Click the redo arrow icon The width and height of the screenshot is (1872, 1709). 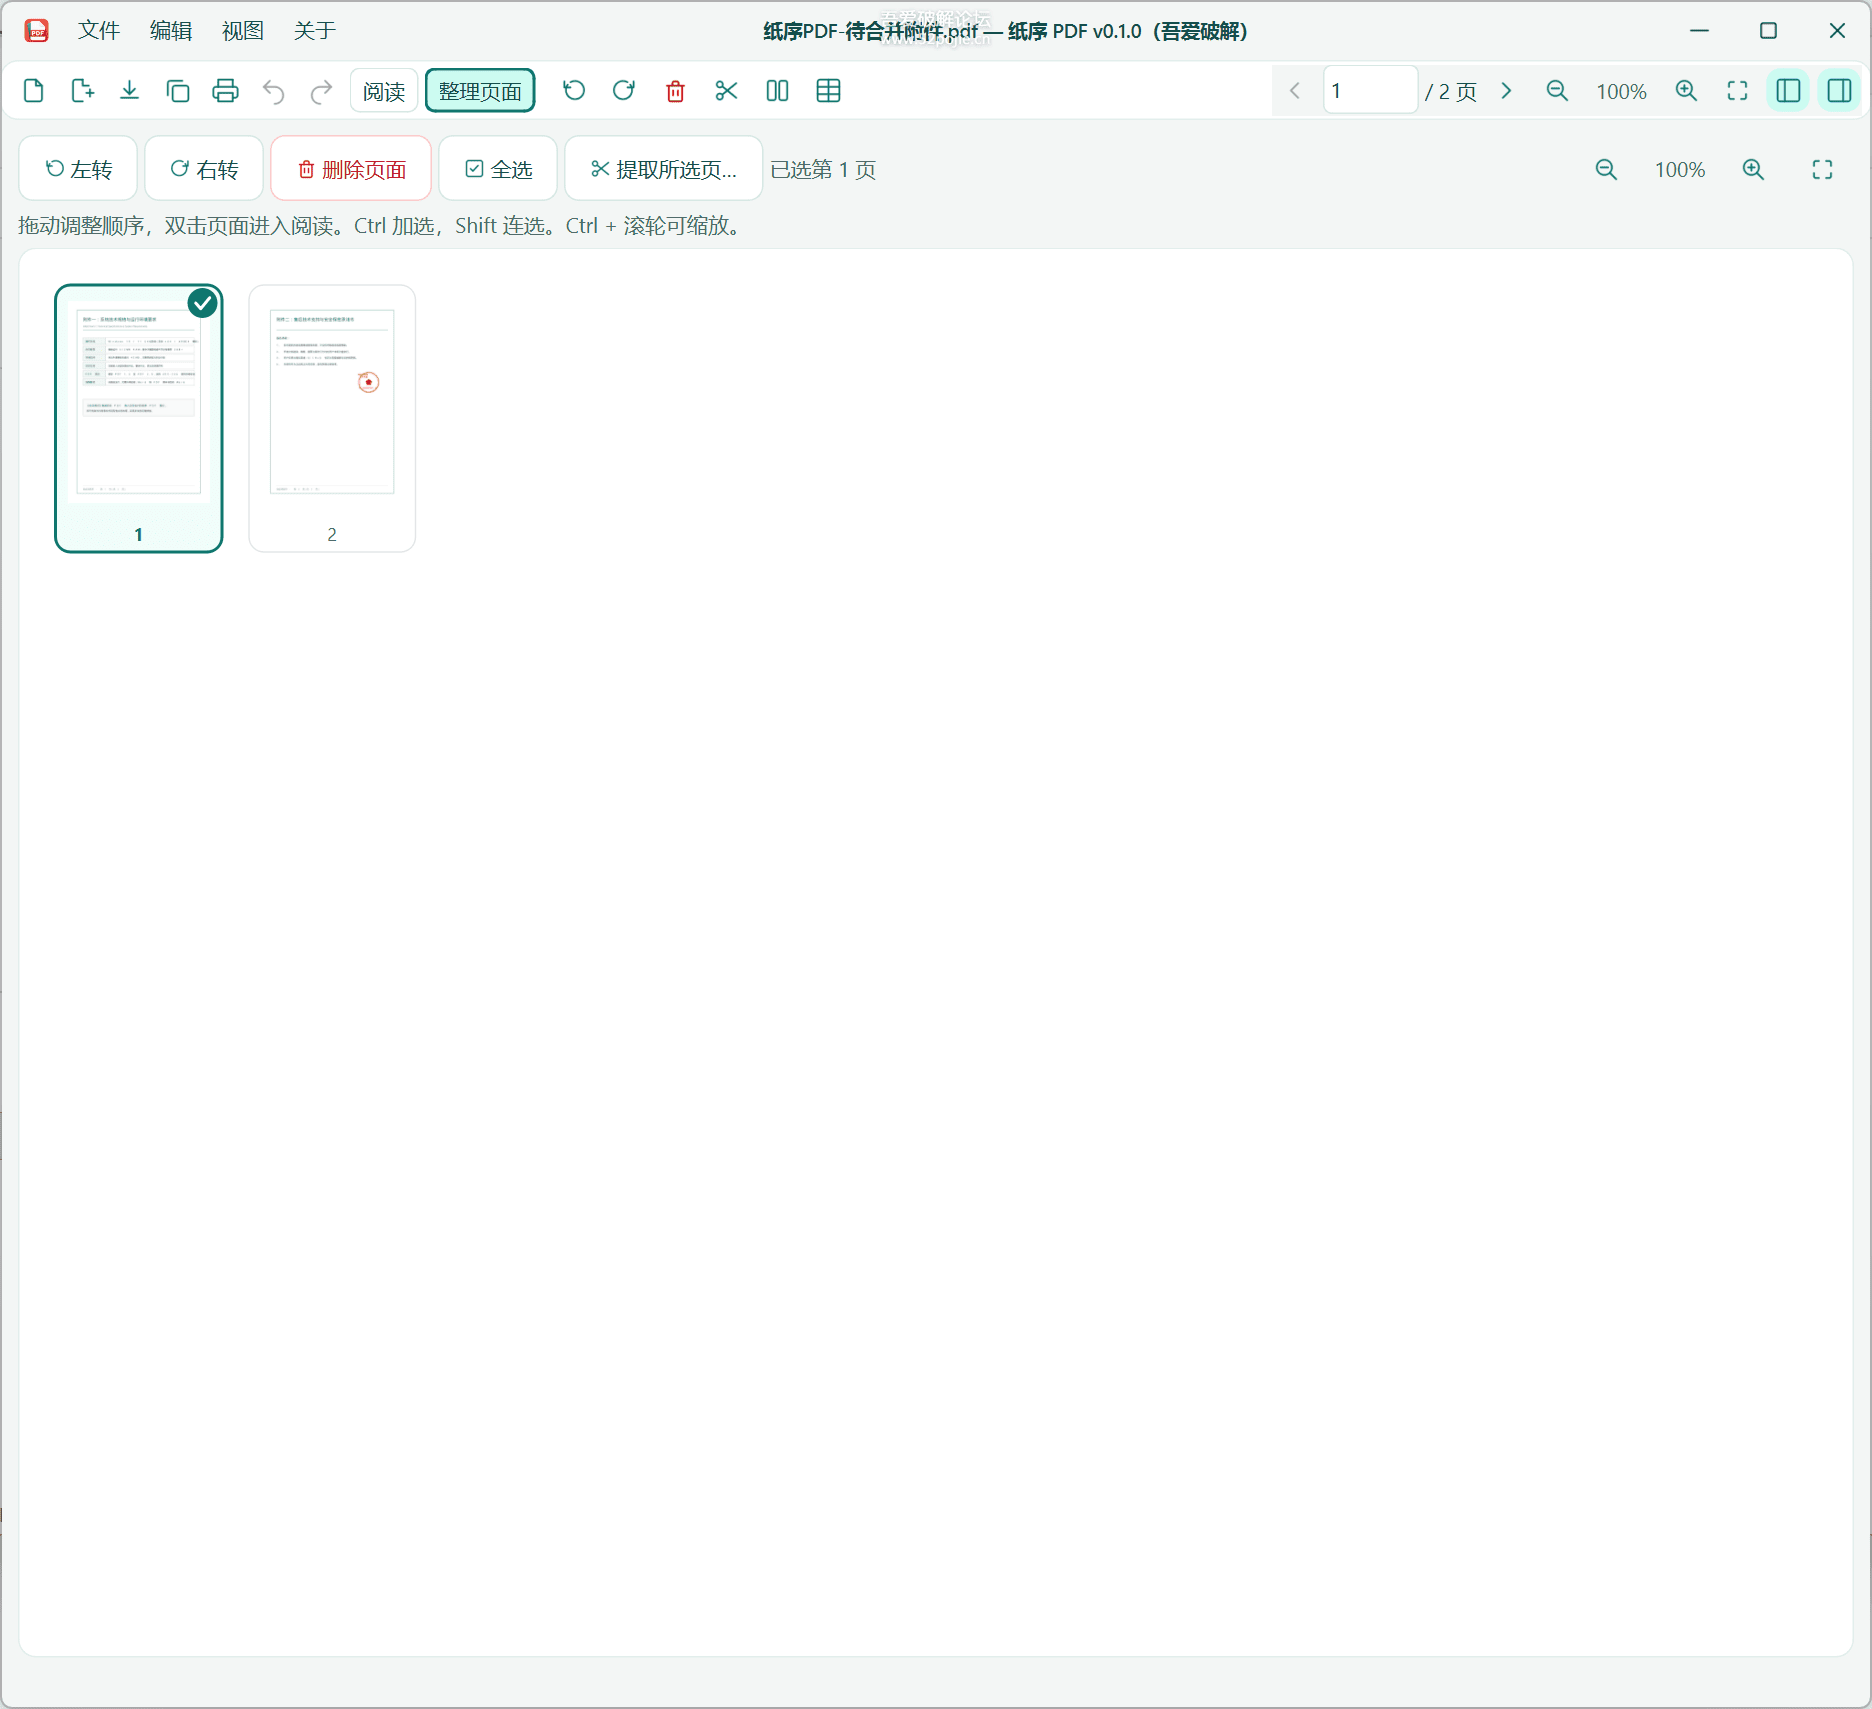tap(321, 91)
